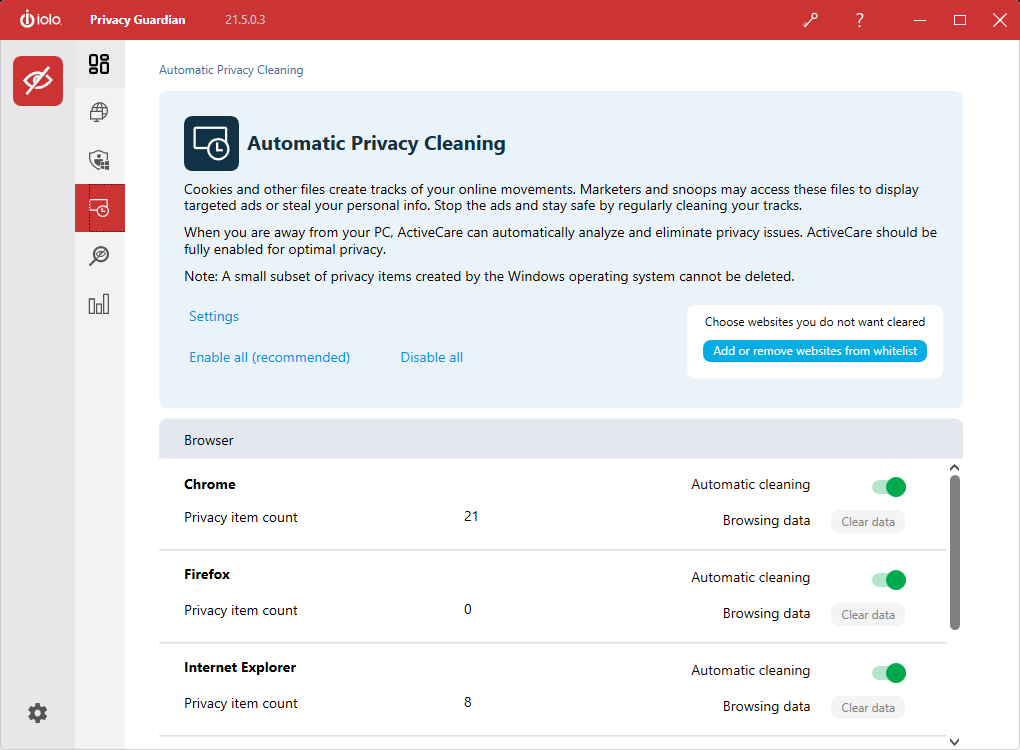Screen dimensions: 1020x750
Task: Click the Firefox browser name
Action: [x=207, y=574]
